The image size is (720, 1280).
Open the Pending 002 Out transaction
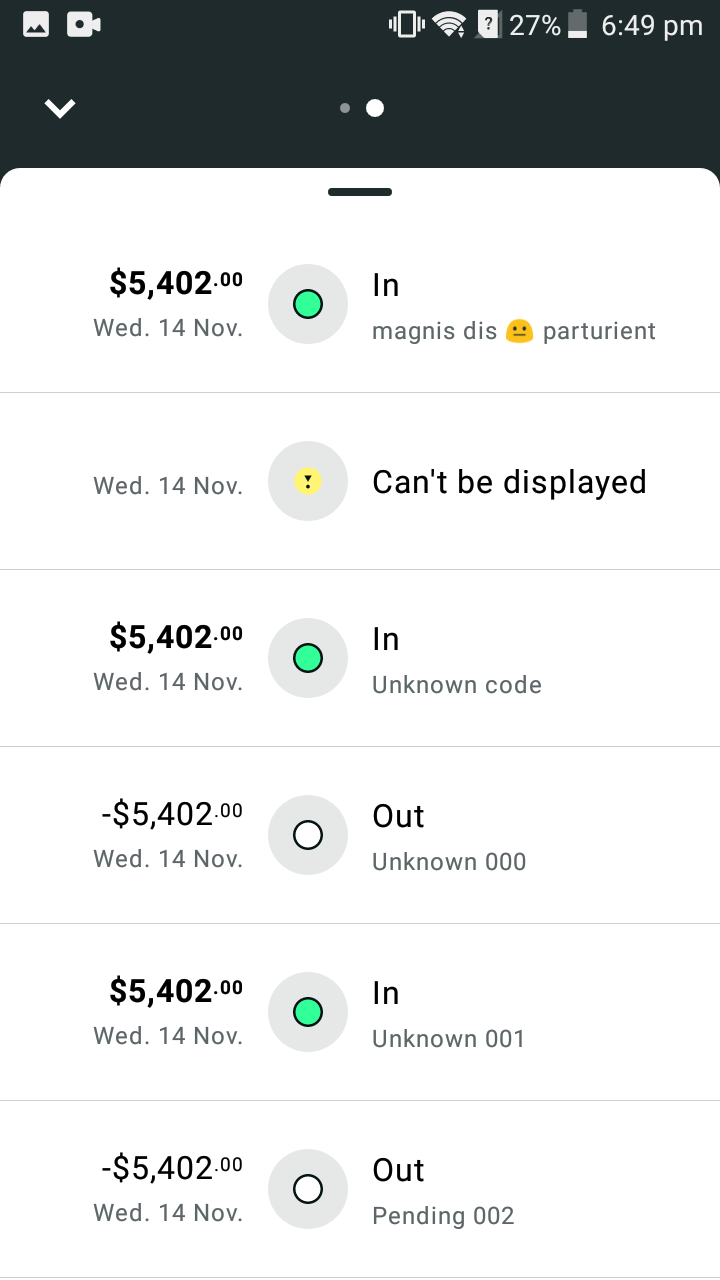pyautogui.click(x=443, y=1191)
